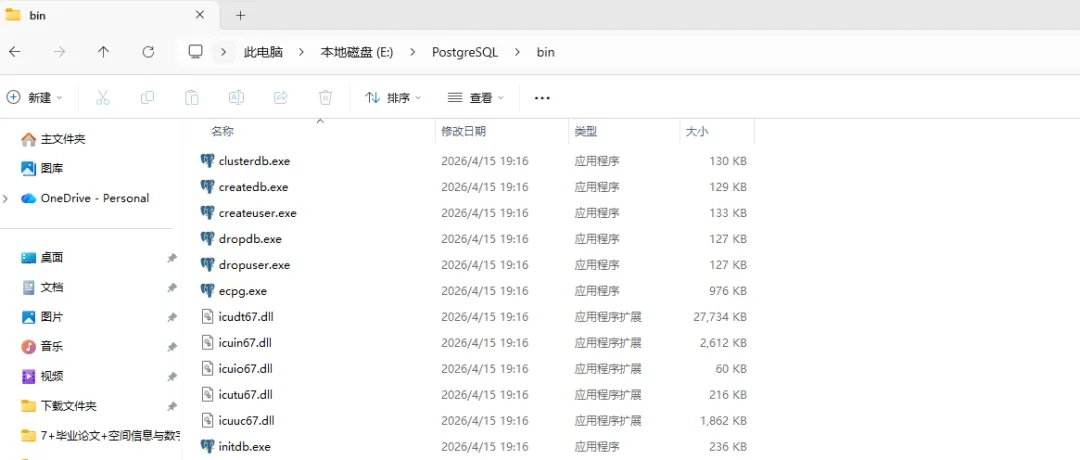Select 此电脑 in the breadcrumb
Screen dimensions: 1080x460
263,52
